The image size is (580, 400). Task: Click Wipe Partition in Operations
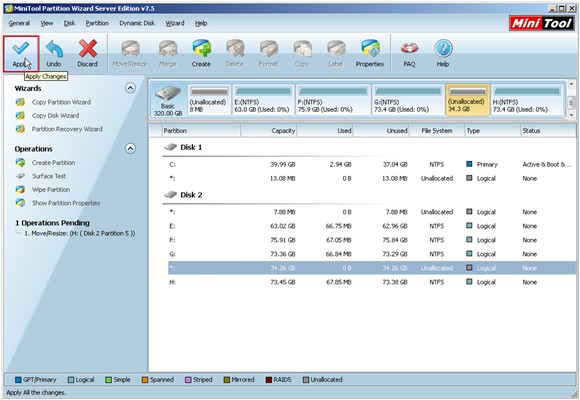pyautogui.click(x=51, y=189)
